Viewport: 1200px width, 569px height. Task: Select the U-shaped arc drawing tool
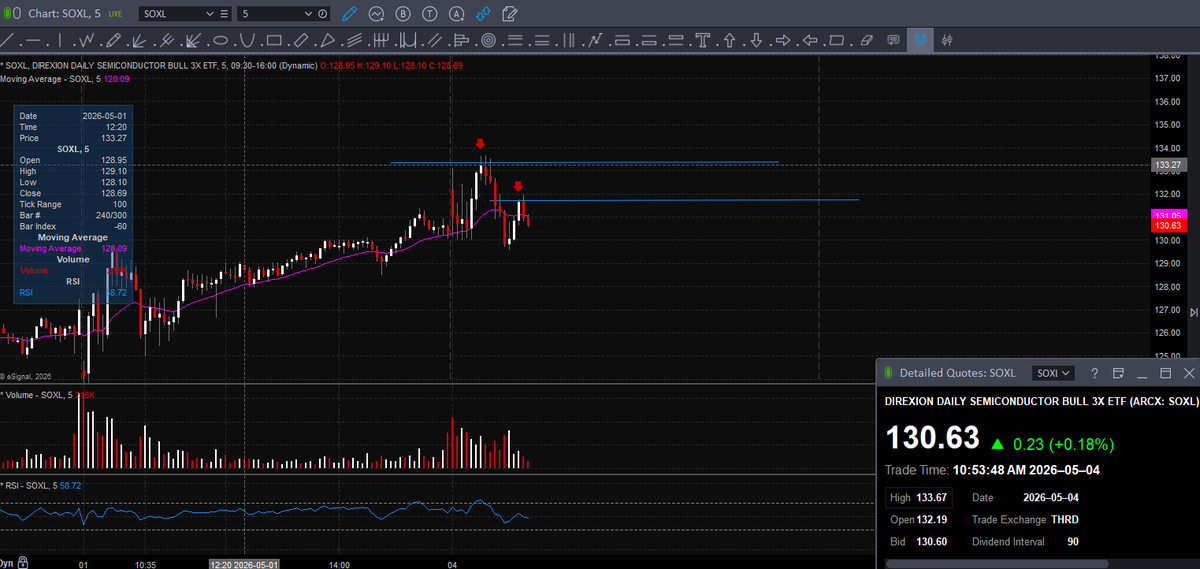point(247,41)
